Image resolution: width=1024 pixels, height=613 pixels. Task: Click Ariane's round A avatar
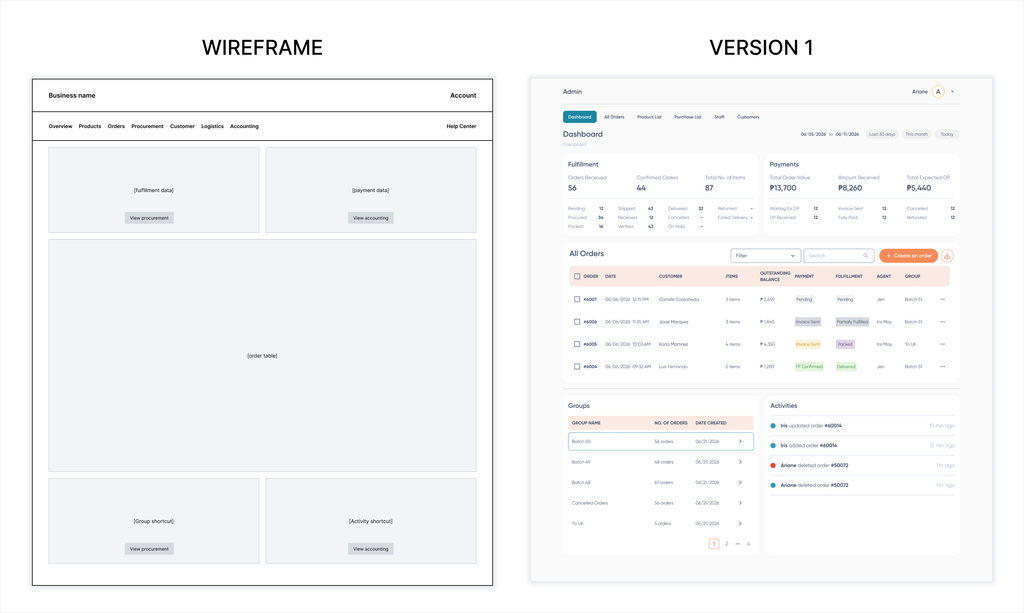(938, 91)
